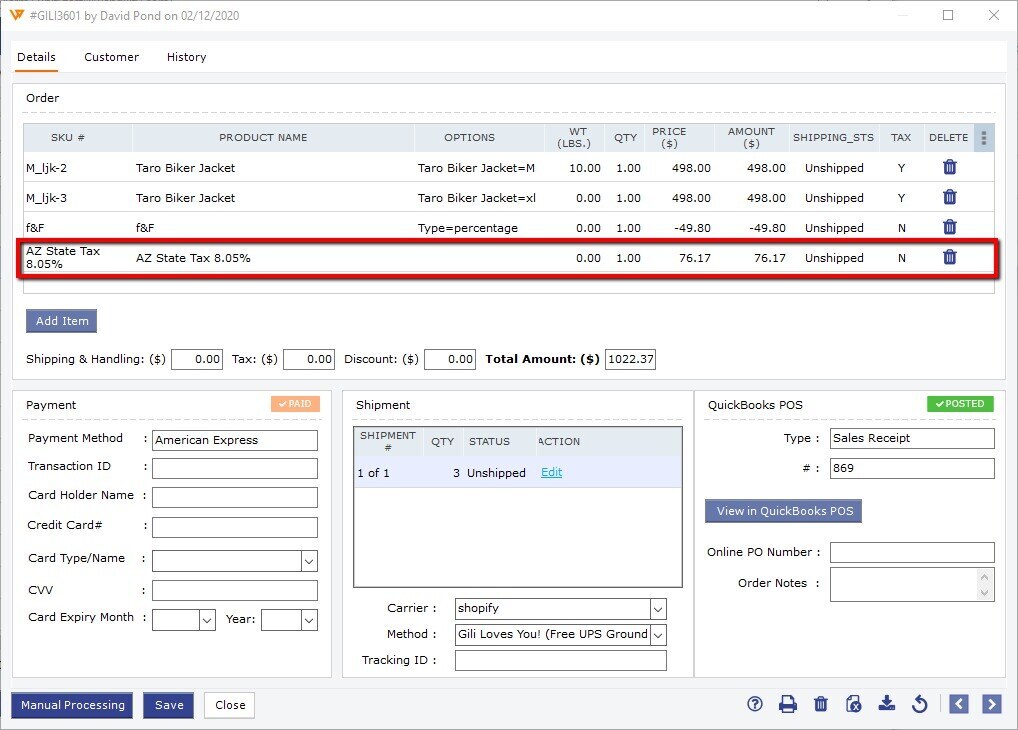Click the download icon in bottom toolbar
Viewport: 1018px width, 730px height.
[x=886, y=704]
